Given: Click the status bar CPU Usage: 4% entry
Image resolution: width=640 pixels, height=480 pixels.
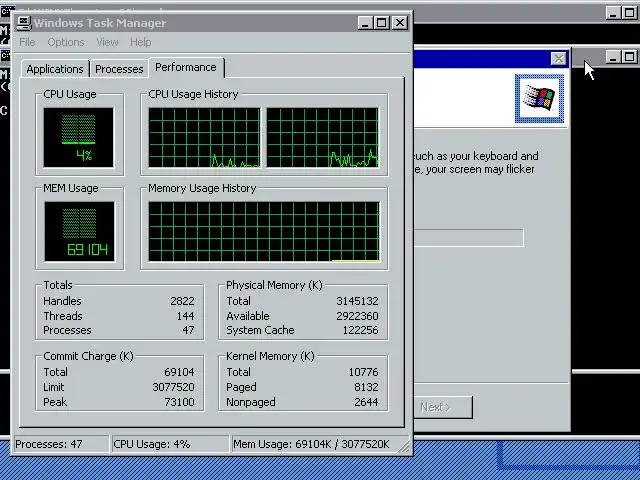Looking at the screenshot, I should [170, 444].
